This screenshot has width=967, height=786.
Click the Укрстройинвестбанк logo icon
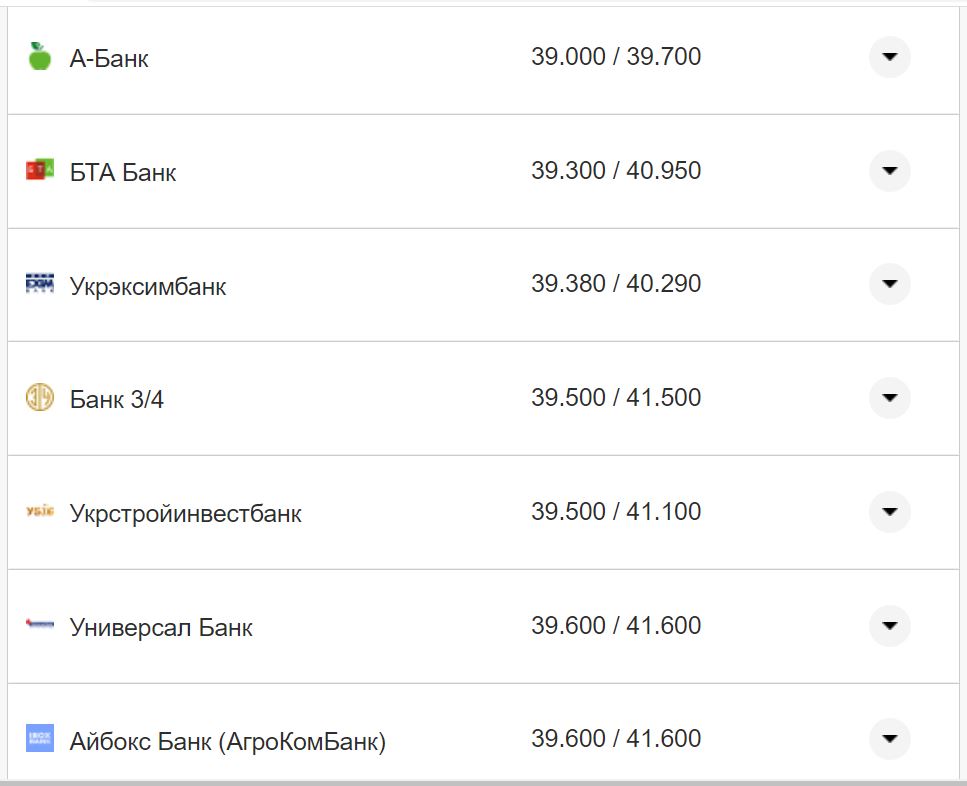[x=40, y=512]
